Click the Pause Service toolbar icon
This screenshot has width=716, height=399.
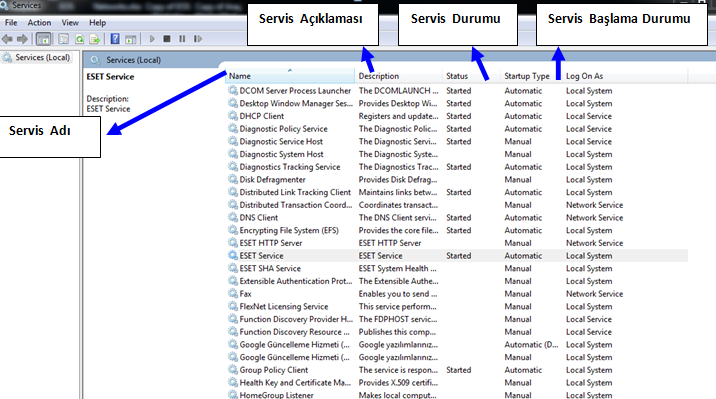click(x=182, y=39)
